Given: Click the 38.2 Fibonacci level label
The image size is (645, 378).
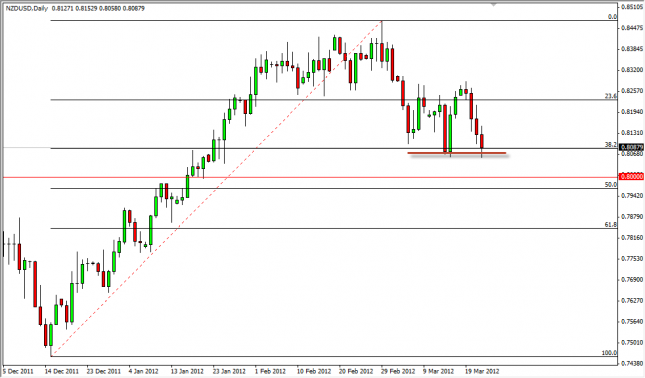Looking at the screenshot, I should [611, 144].
